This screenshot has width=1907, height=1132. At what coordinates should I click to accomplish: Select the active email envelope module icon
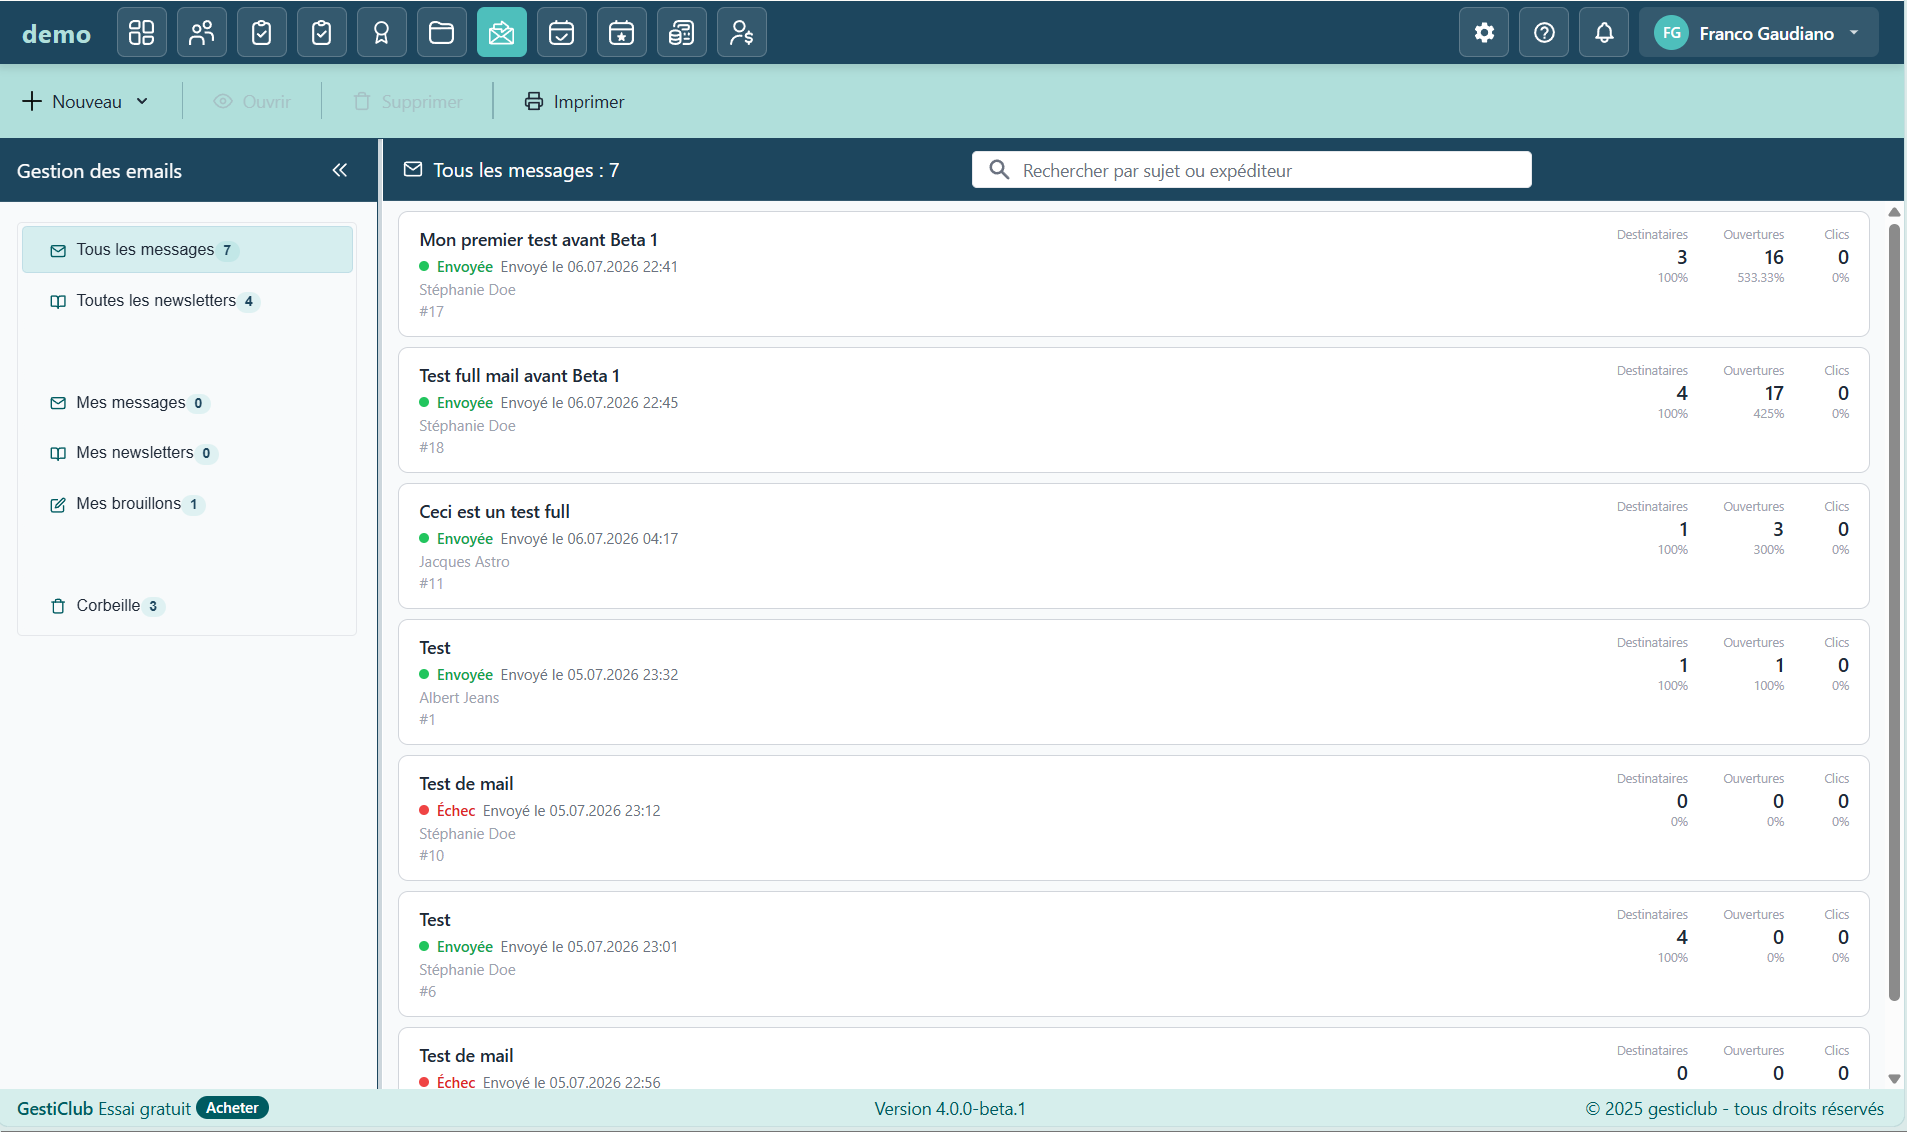(502, 33)
